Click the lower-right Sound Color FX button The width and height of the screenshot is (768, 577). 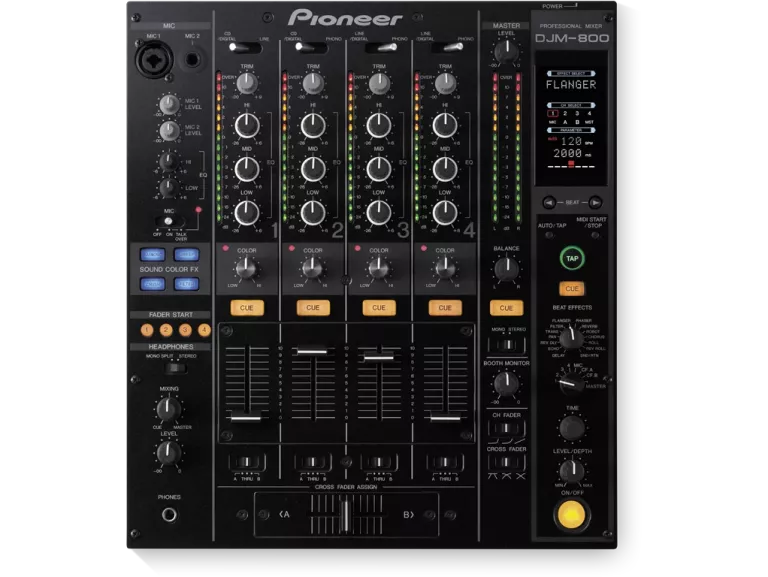187,284
